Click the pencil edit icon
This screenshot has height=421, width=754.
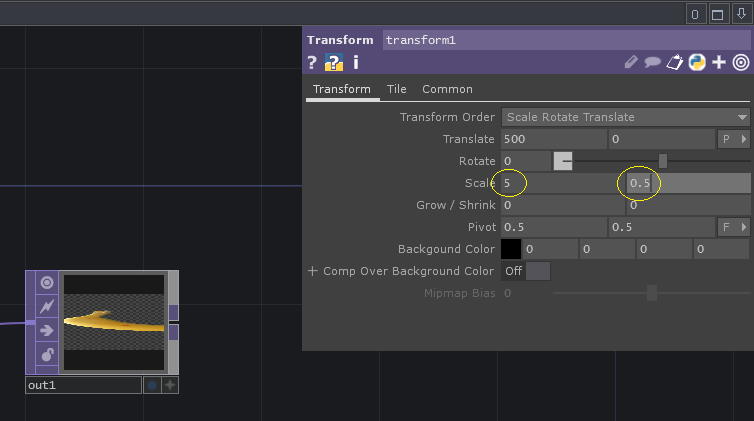pos(631,63)
